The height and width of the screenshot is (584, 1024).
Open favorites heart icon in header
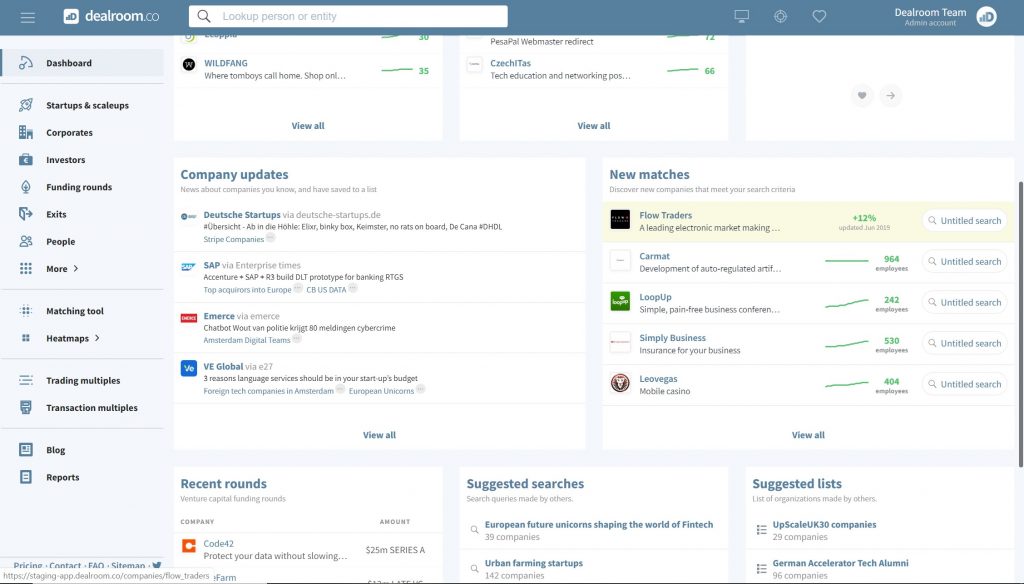819,17
